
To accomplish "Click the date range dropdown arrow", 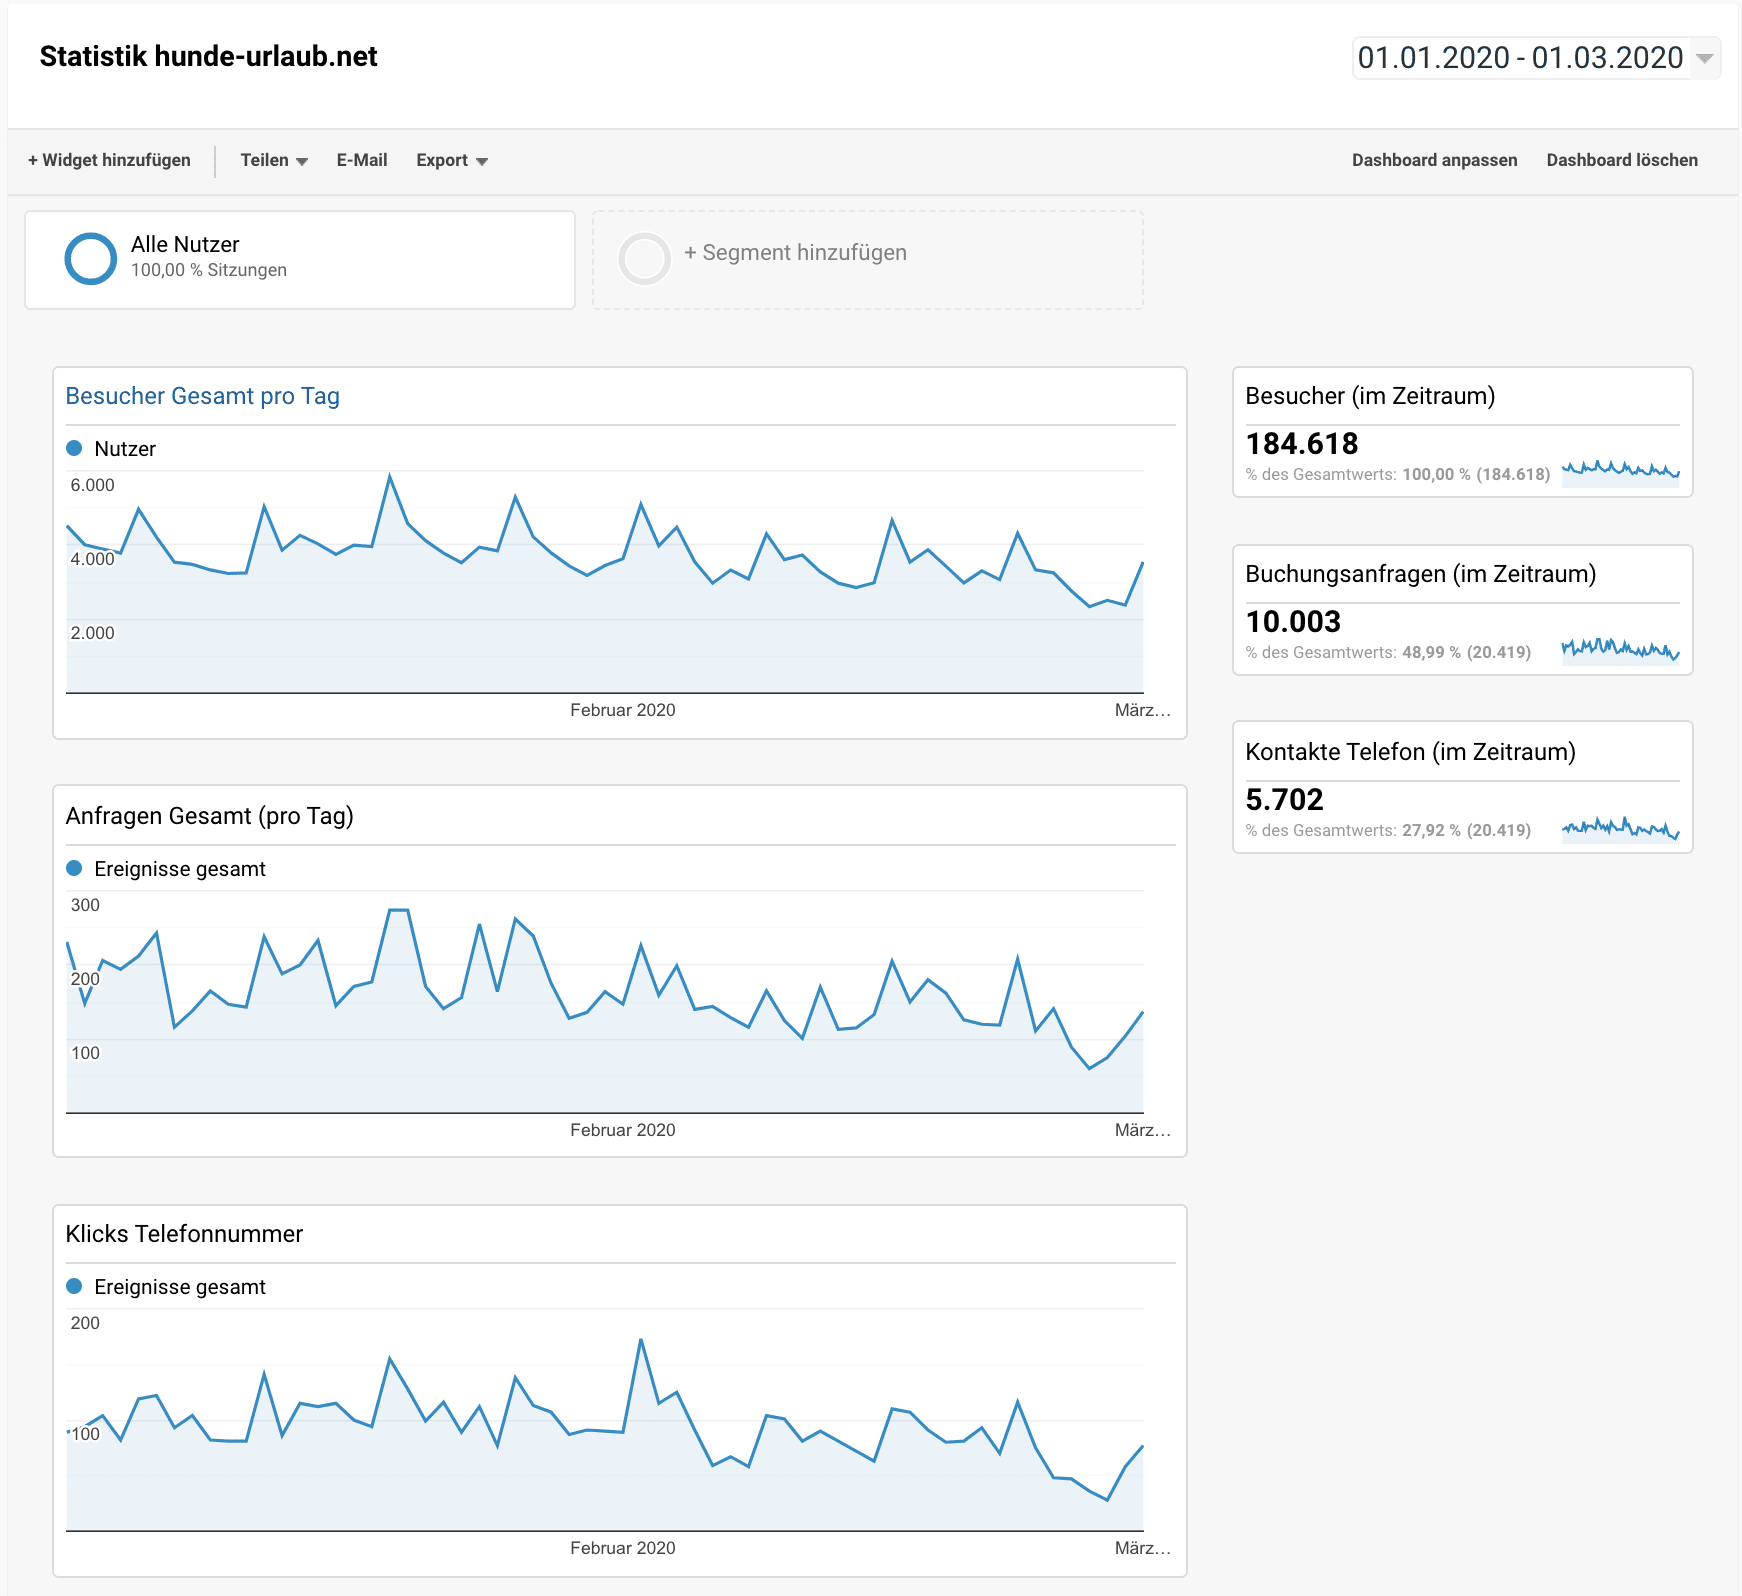I will coord(1705,59).
